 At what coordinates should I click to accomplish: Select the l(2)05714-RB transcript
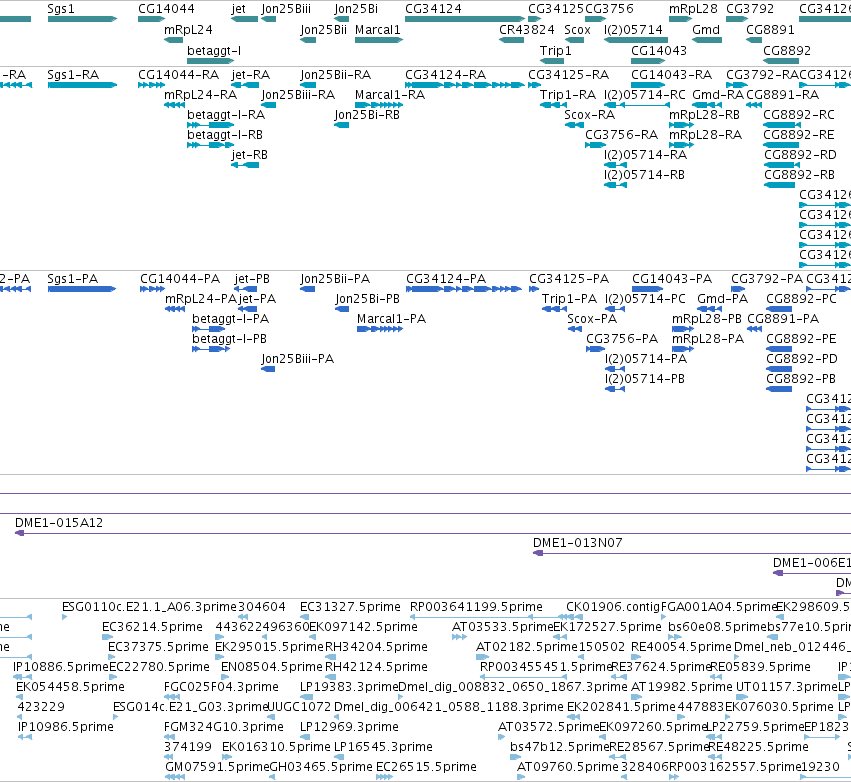pyautogui.click(x=615, y=185)
